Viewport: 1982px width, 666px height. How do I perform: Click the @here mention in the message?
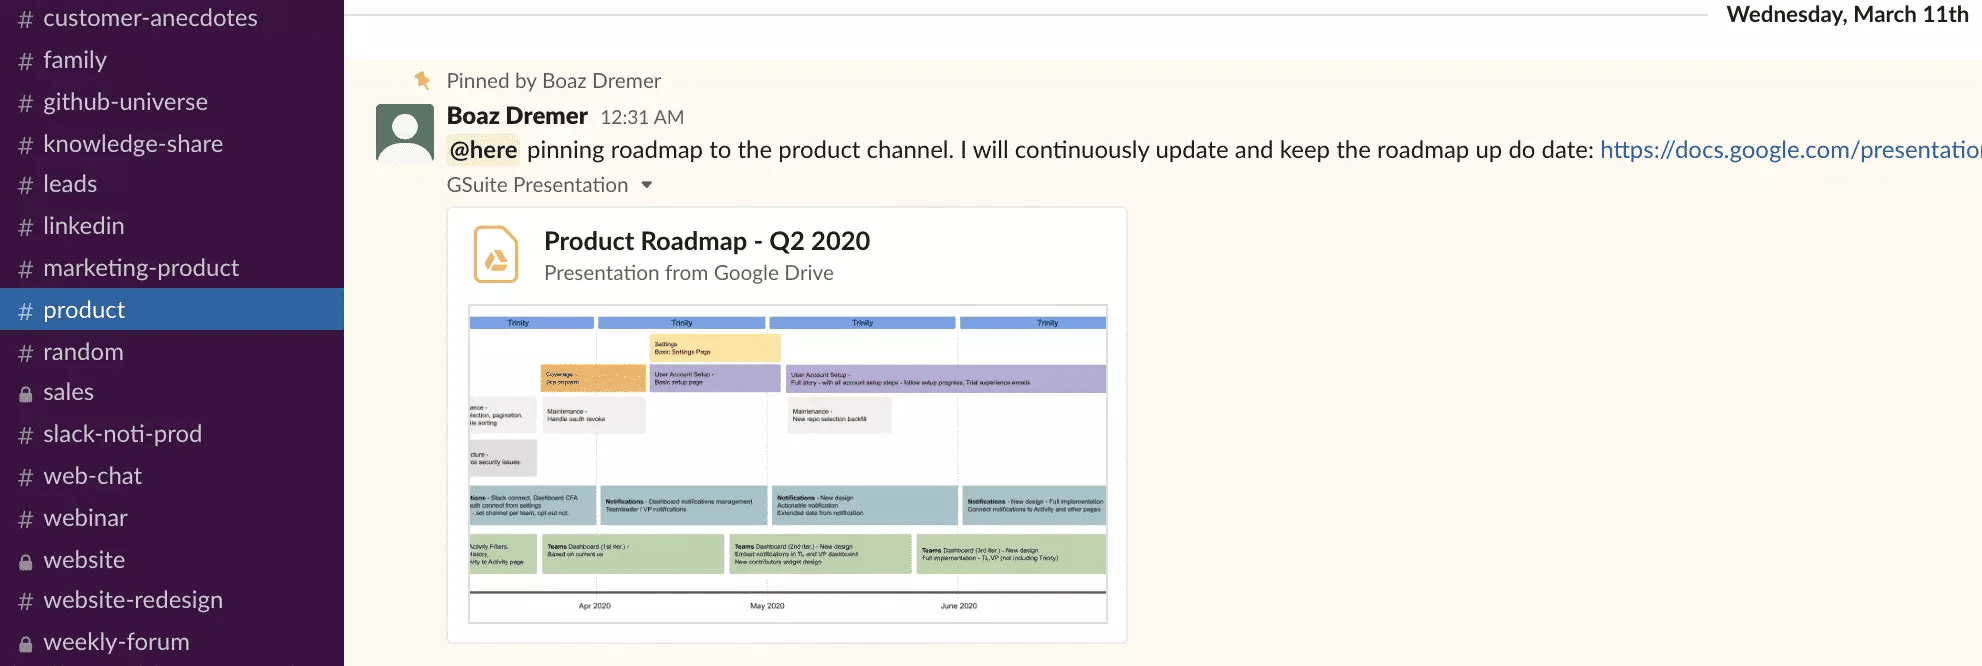[x=483, y=149]
